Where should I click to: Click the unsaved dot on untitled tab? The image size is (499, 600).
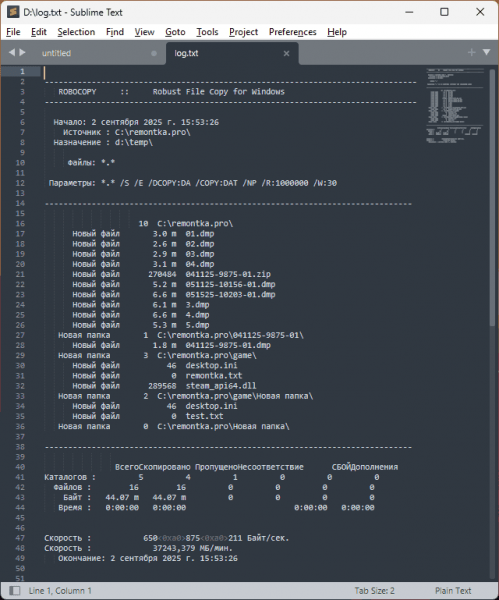[x=154, y=54]
